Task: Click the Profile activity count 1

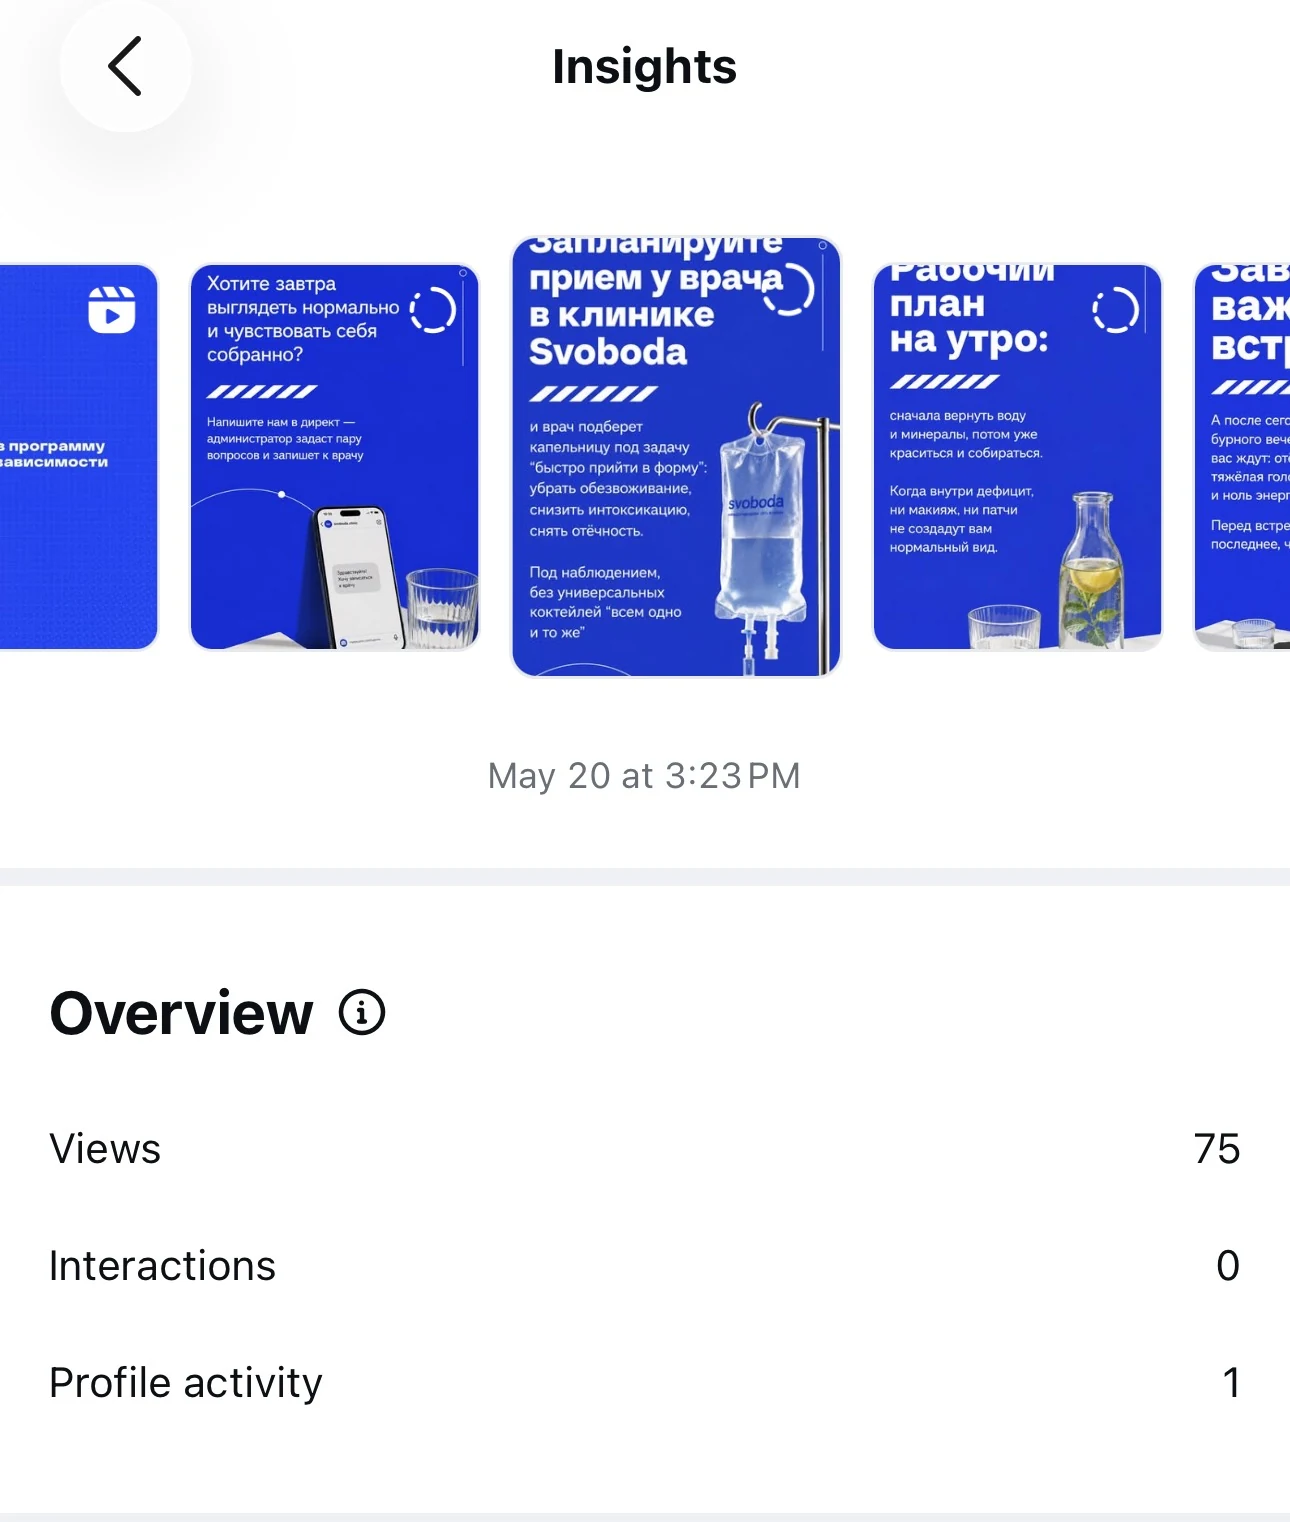Action: 1231,1382
